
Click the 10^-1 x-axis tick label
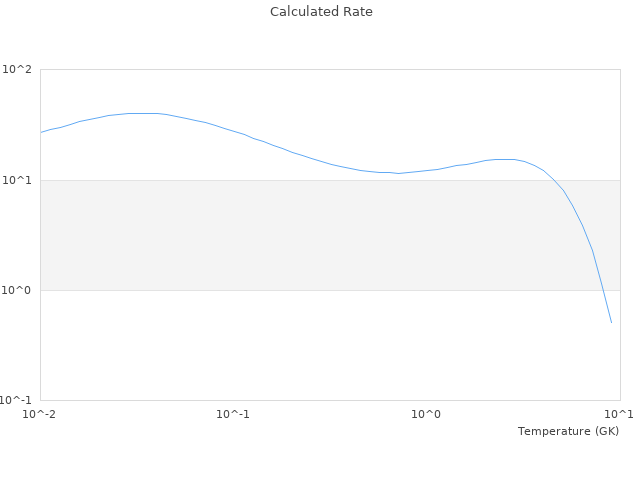tap(233, 414)
